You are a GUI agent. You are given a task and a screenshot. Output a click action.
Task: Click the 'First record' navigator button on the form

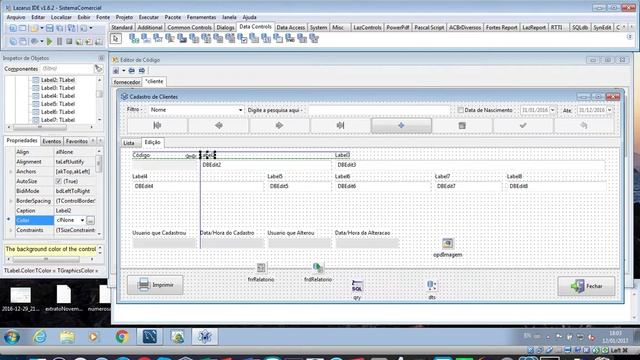(x=157, y=125)
